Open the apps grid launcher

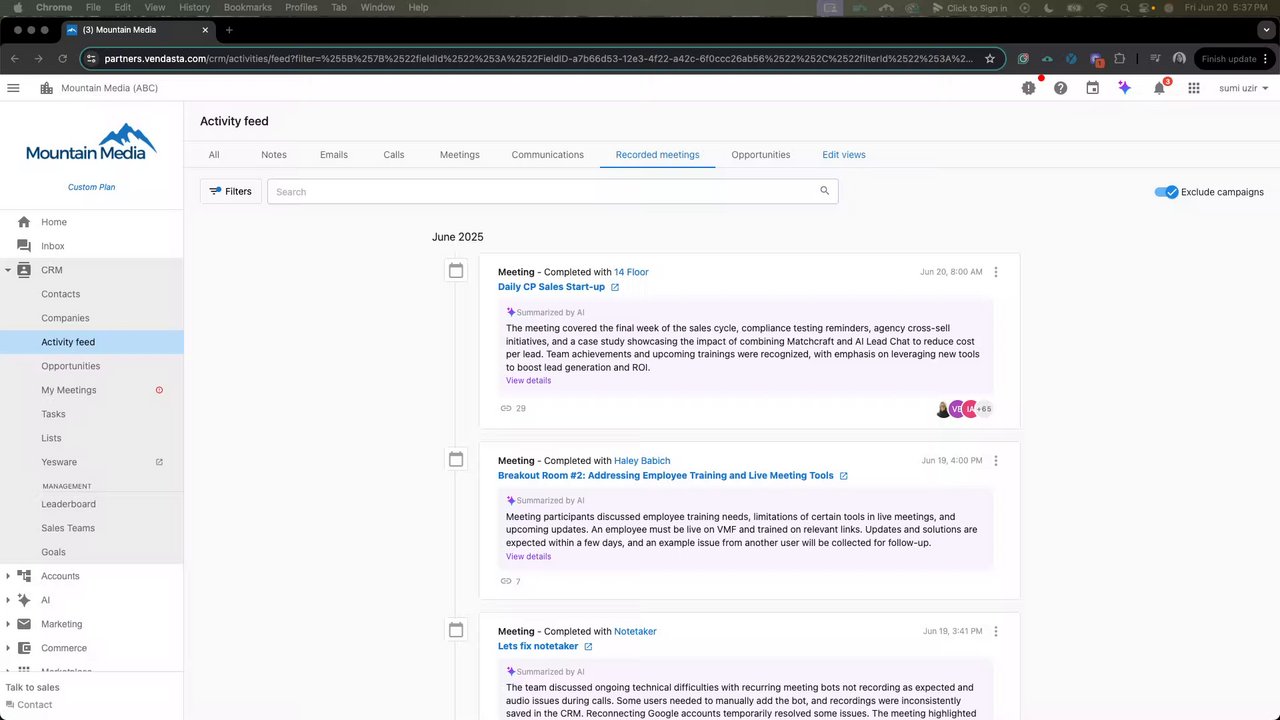coord(1194,88)
